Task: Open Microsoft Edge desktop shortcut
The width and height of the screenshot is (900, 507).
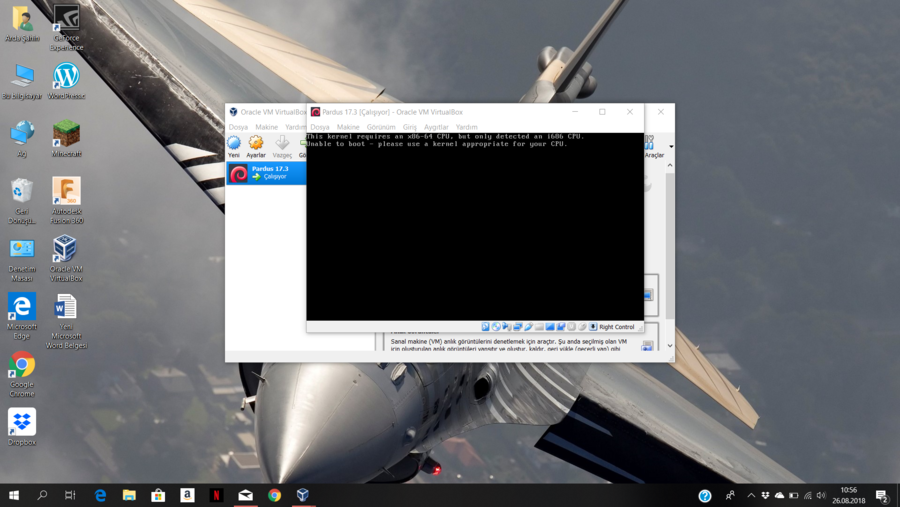Action: [22, 316]
